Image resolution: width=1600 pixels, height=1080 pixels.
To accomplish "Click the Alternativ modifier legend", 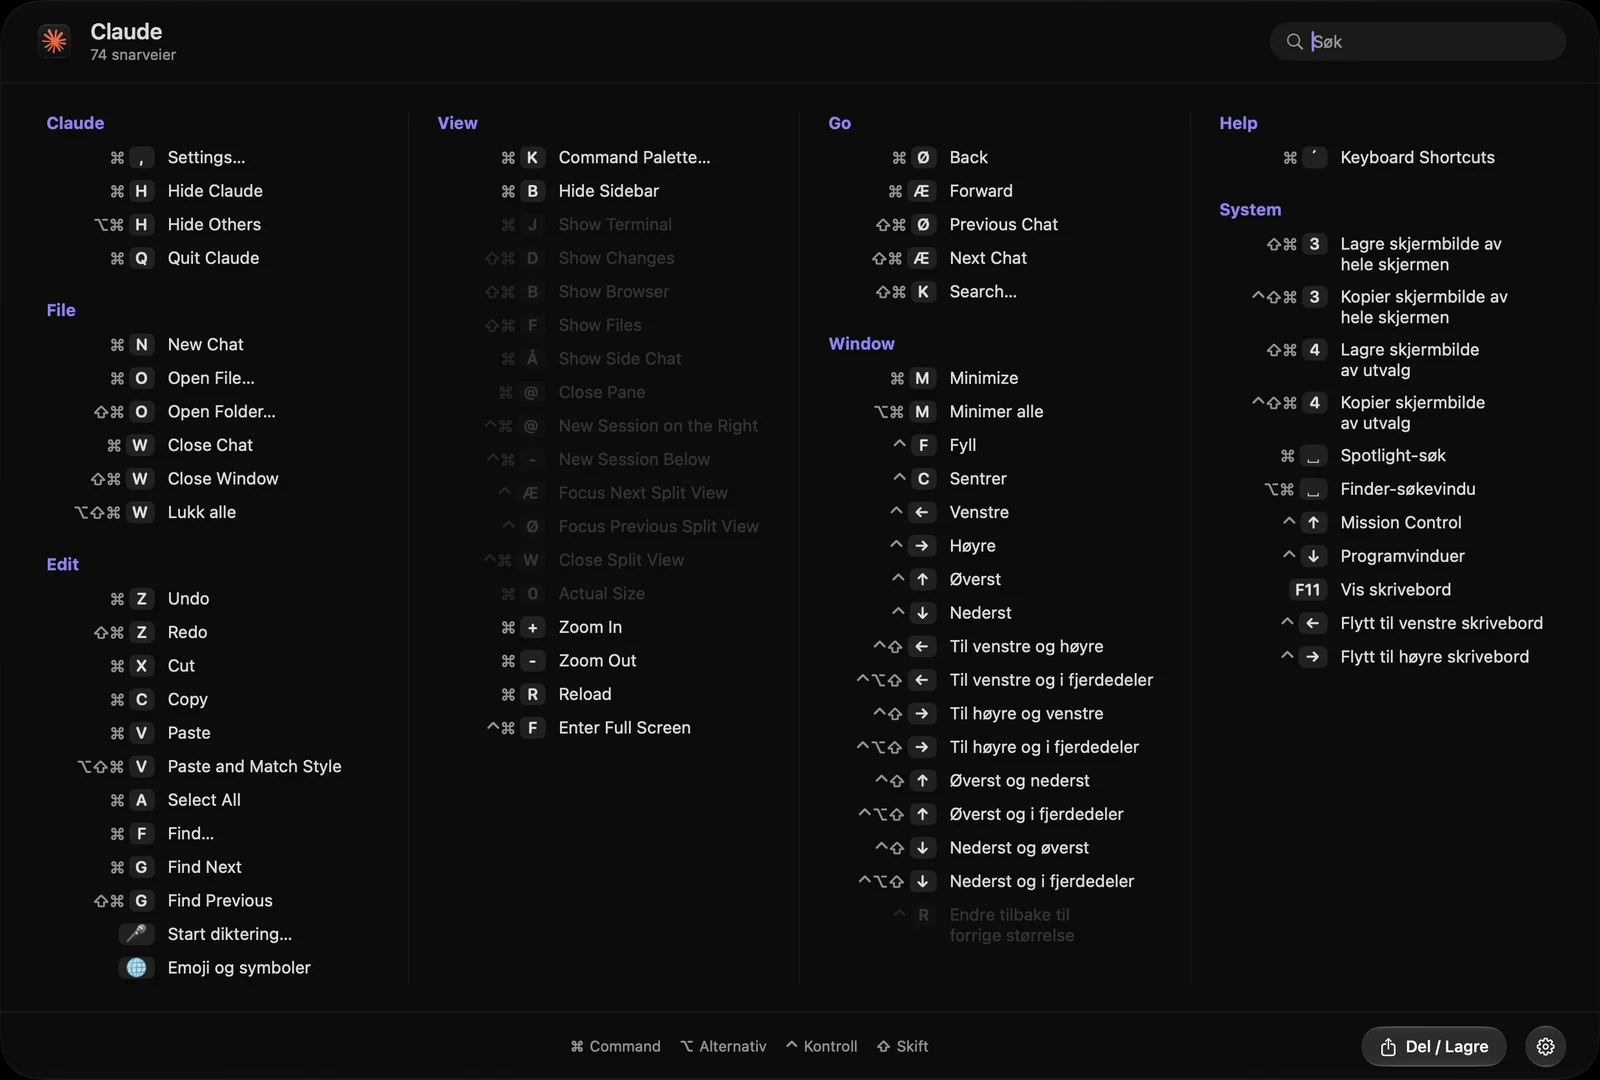I will coord(723,1046).
